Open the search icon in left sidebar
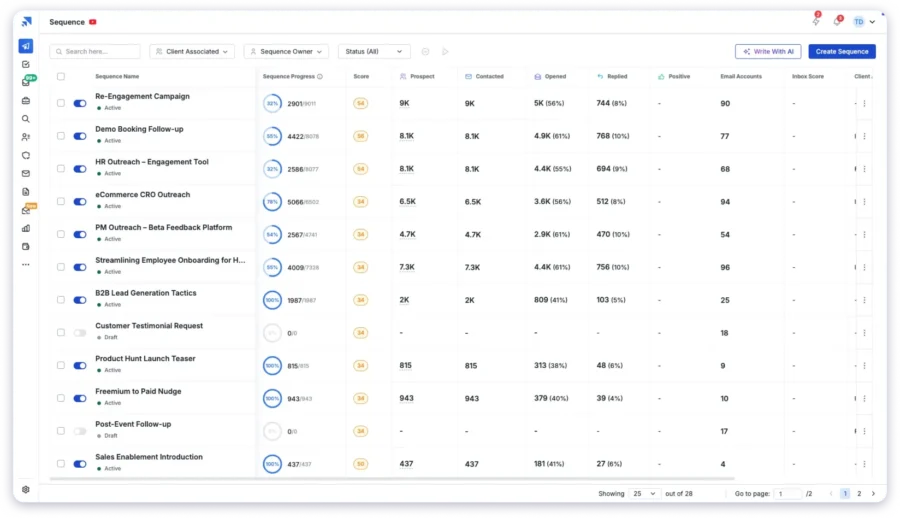 tap(26, 119)
